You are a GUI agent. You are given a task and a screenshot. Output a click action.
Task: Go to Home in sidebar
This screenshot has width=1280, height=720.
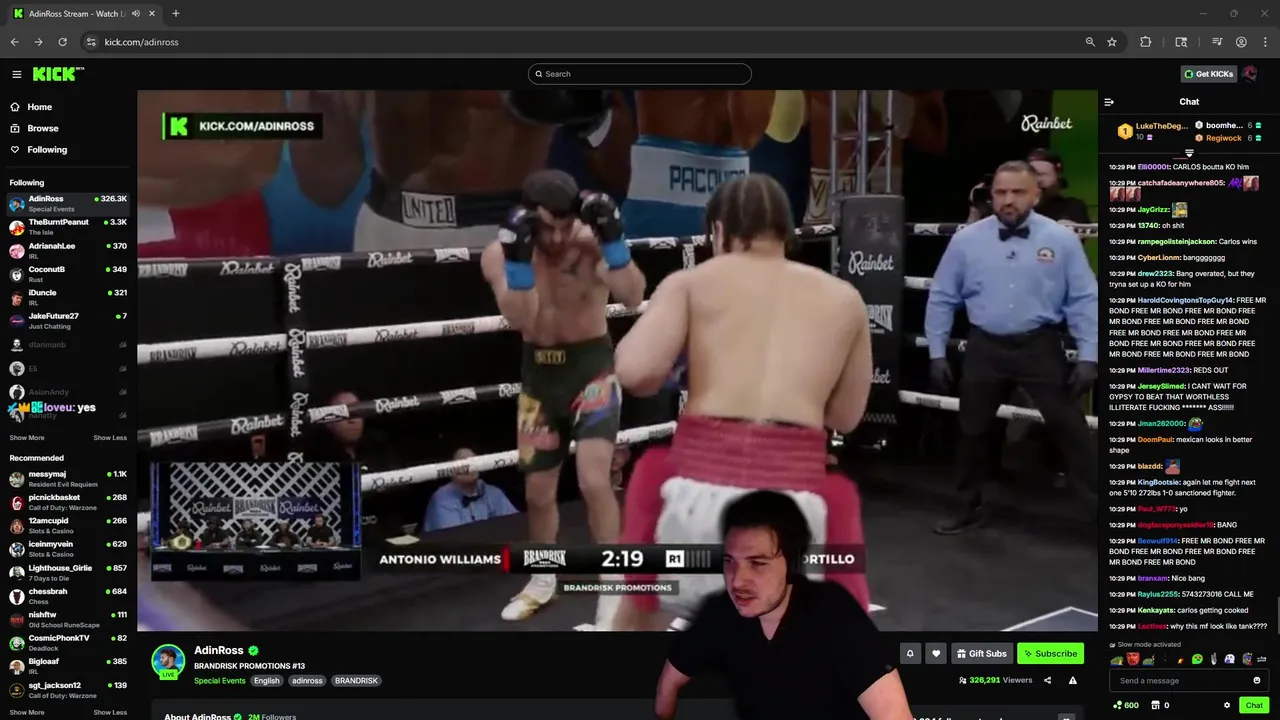pos(40,107)
